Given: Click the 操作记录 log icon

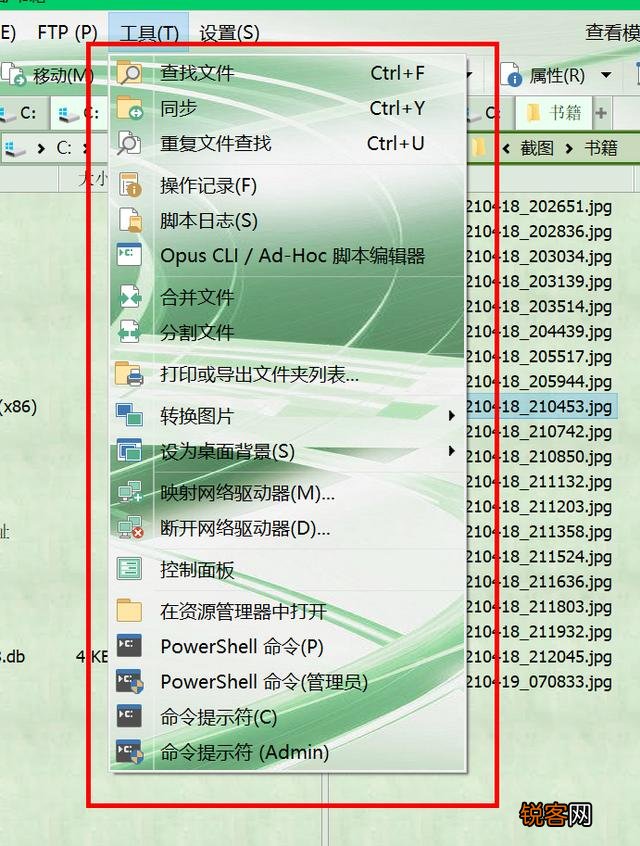Looking at the screenshot, I should point(130,185).
